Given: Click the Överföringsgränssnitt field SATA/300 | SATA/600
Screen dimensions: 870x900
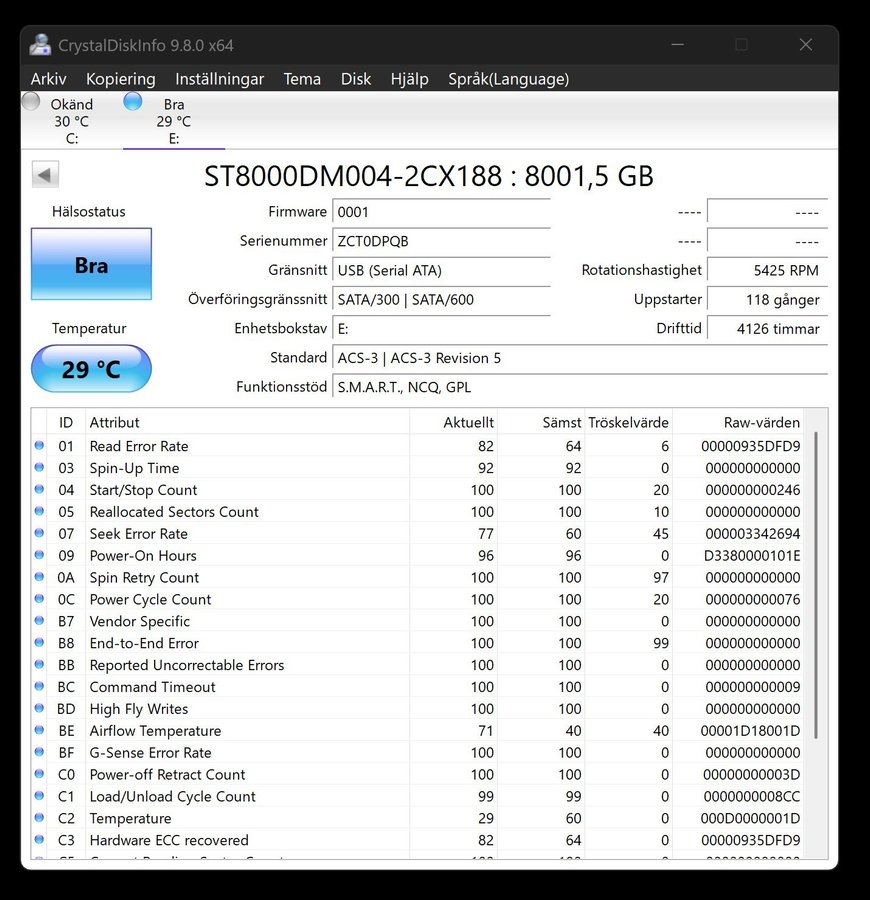Looking at the screenshot, I should pyautogui.click(x=441, y=300).
